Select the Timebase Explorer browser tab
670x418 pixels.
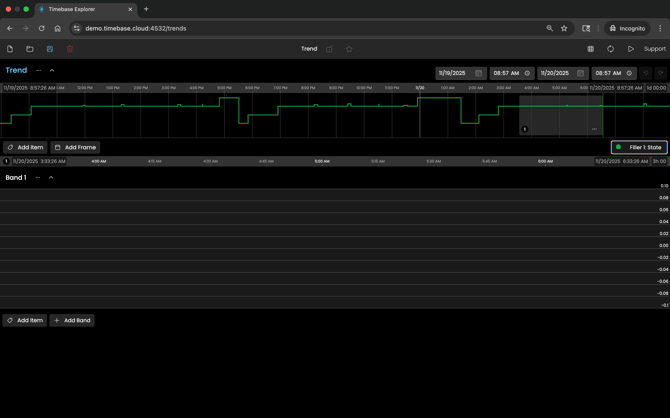pyautogui.click(x=85, y=9)
